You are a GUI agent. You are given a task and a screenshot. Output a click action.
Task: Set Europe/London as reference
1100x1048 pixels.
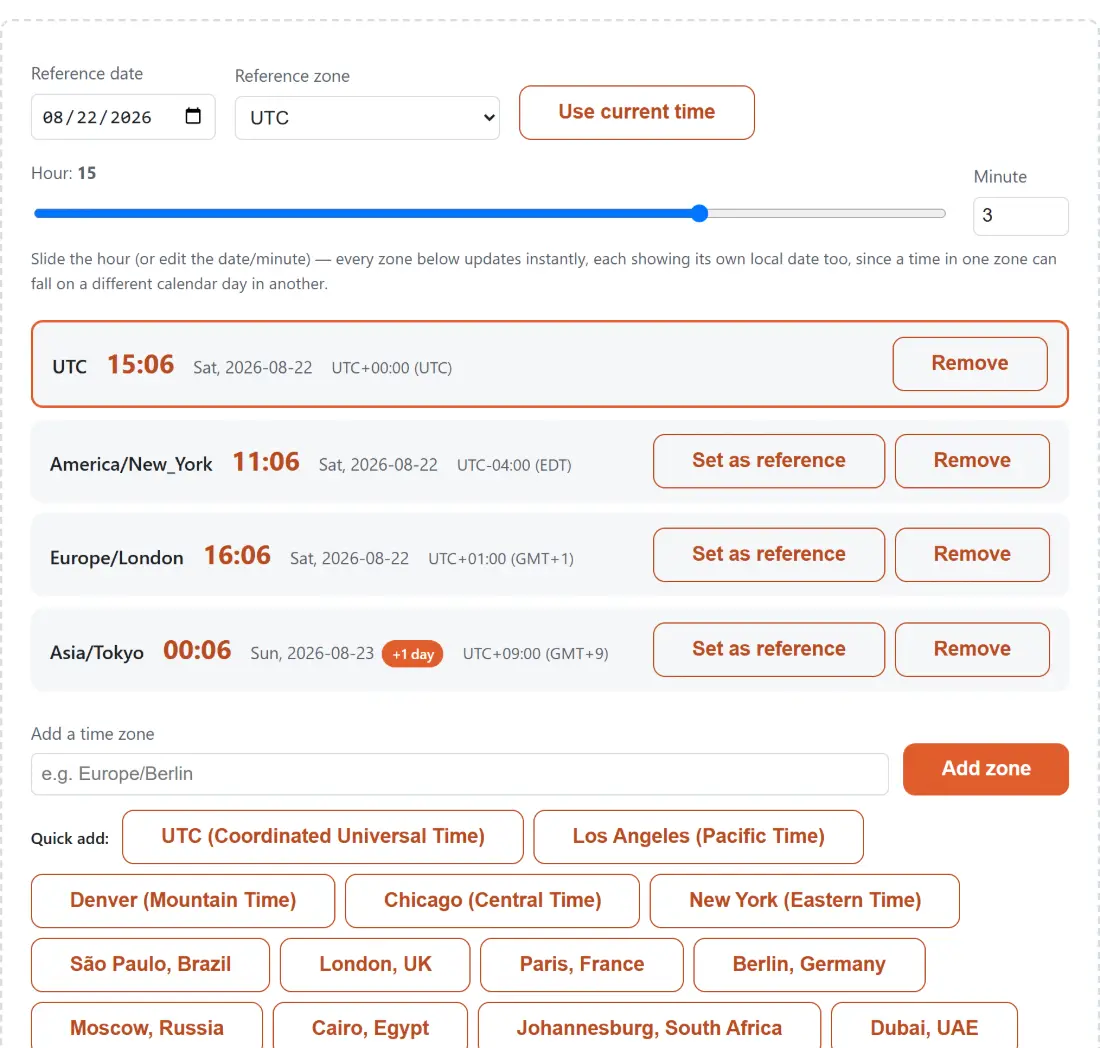(769, 554)
